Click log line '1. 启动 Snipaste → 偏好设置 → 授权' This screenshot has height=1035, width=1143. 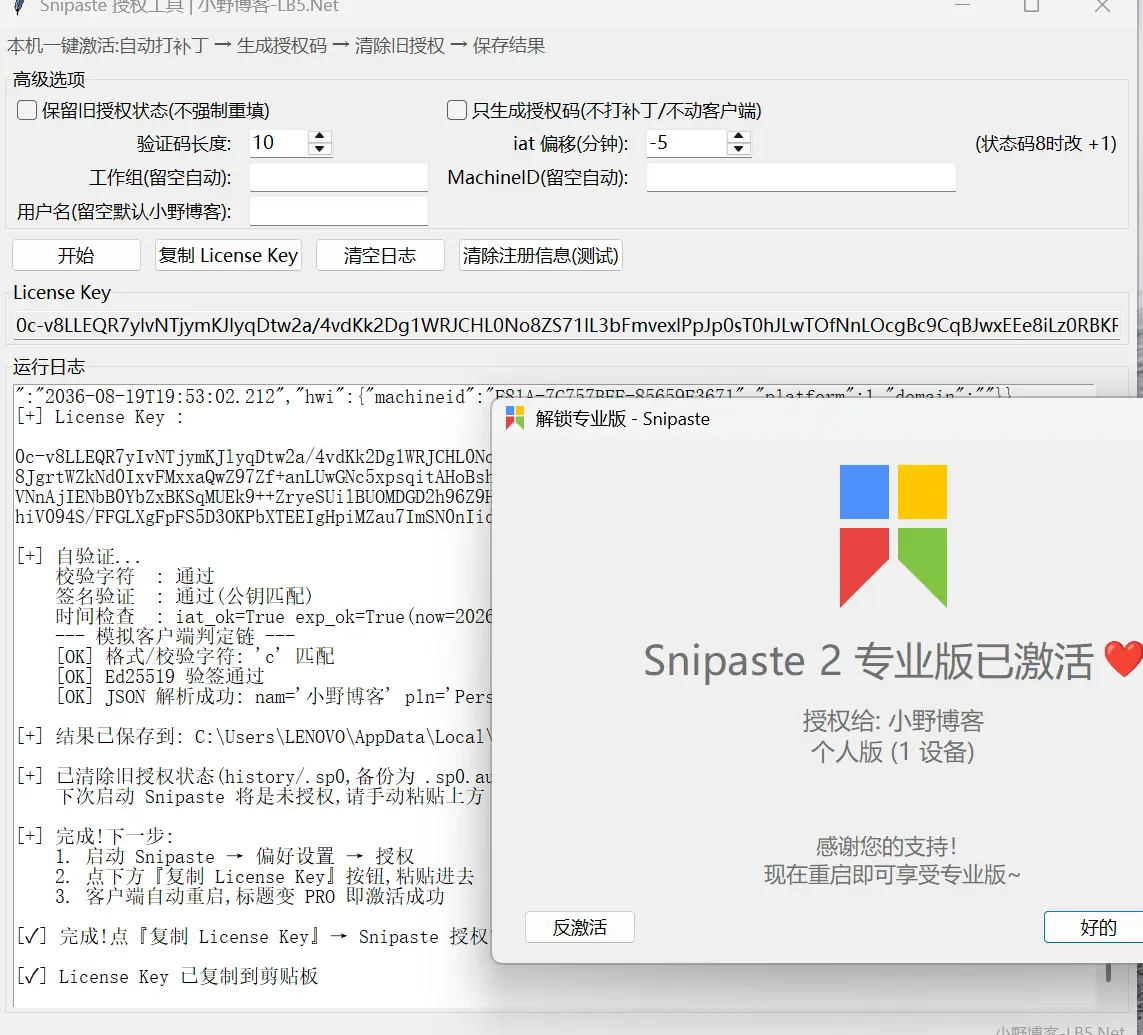point(235,856)
